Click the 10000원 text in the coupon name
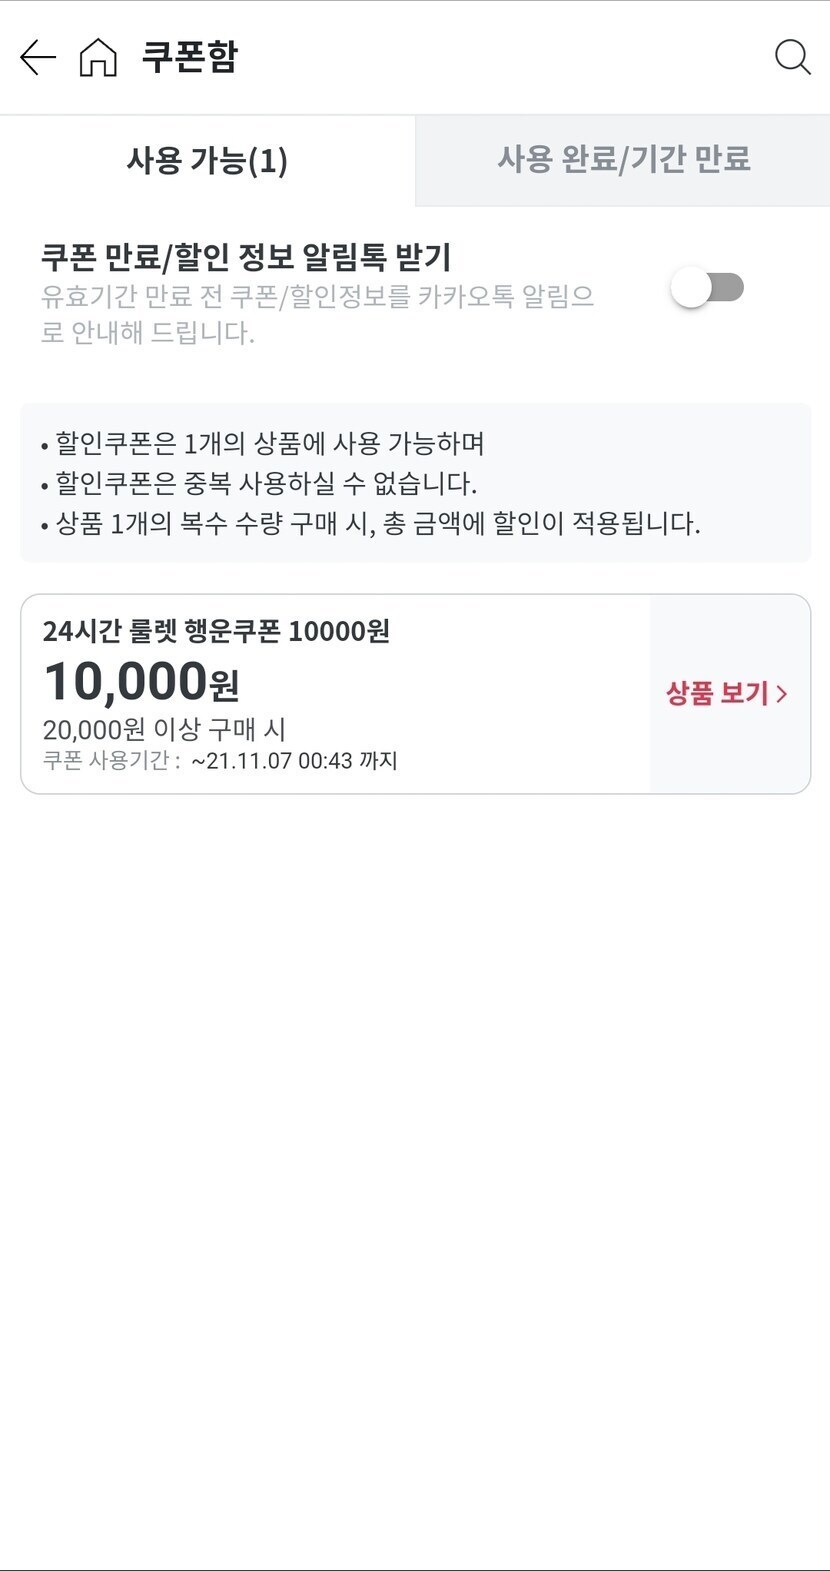Viewport: 830px width, 1571px height. click(x=339, y=632)
